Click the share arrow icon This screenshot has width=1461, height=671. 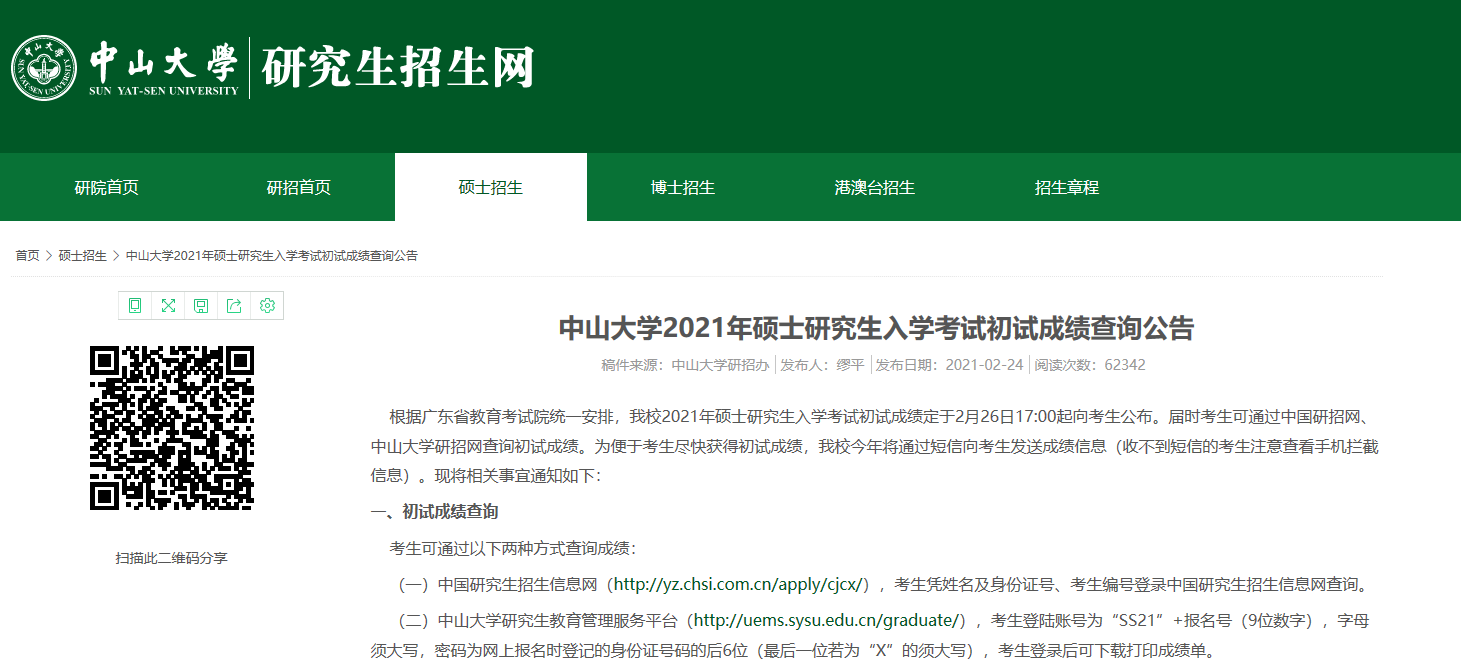click(234, 306)
